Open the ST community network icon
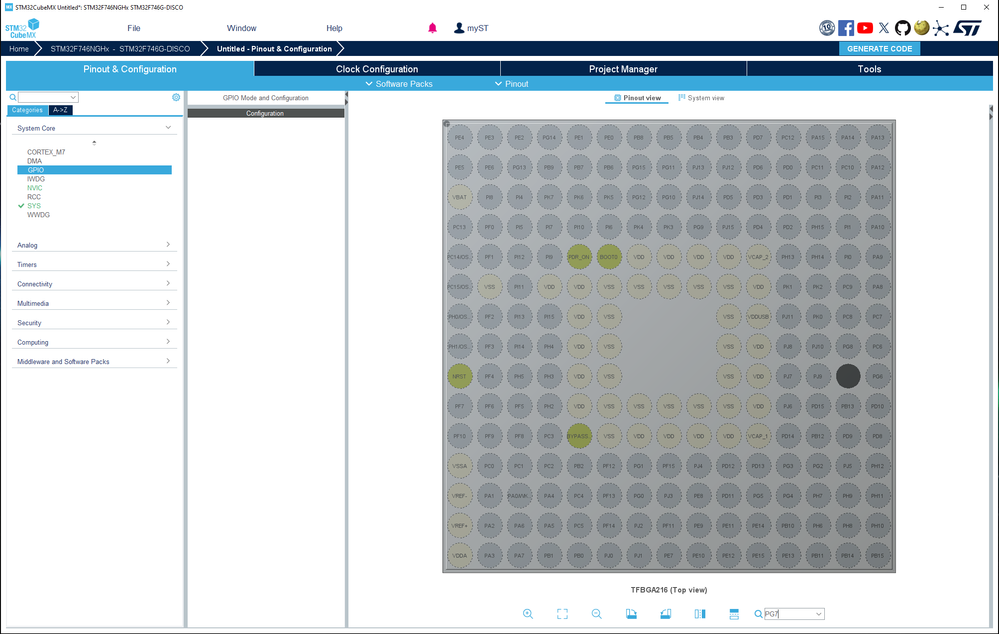Screen dimensions: 999x634 coord(940,28)
